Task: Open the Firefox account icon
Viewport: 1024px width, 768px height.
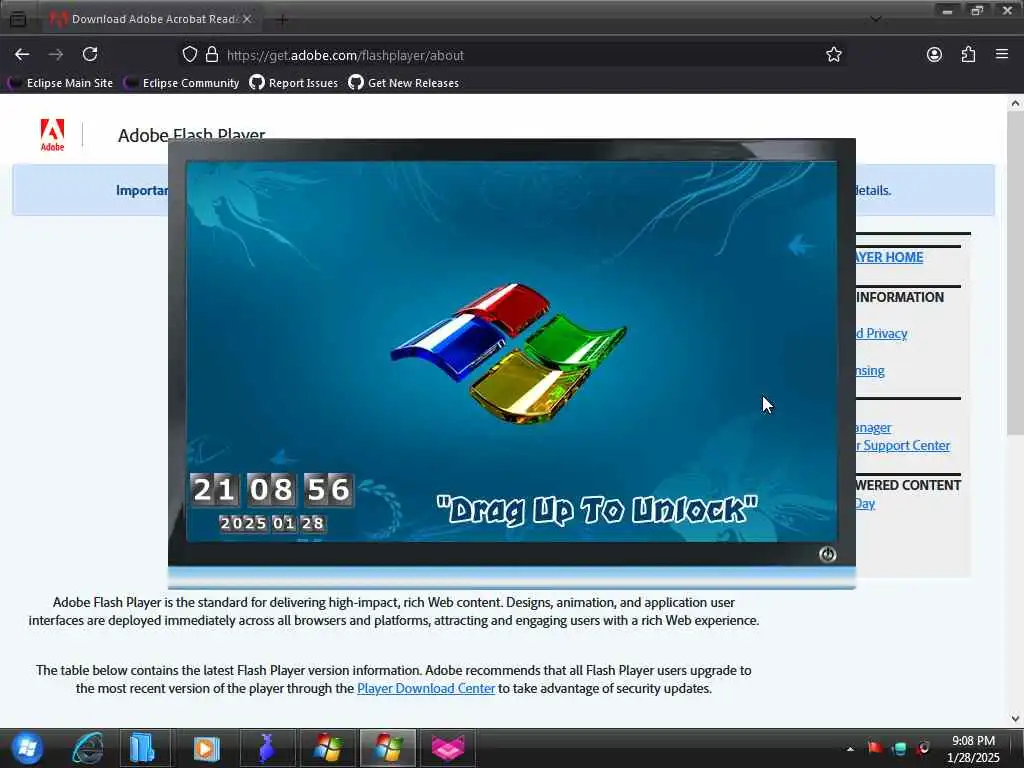Action: click(x=934, y=54)
